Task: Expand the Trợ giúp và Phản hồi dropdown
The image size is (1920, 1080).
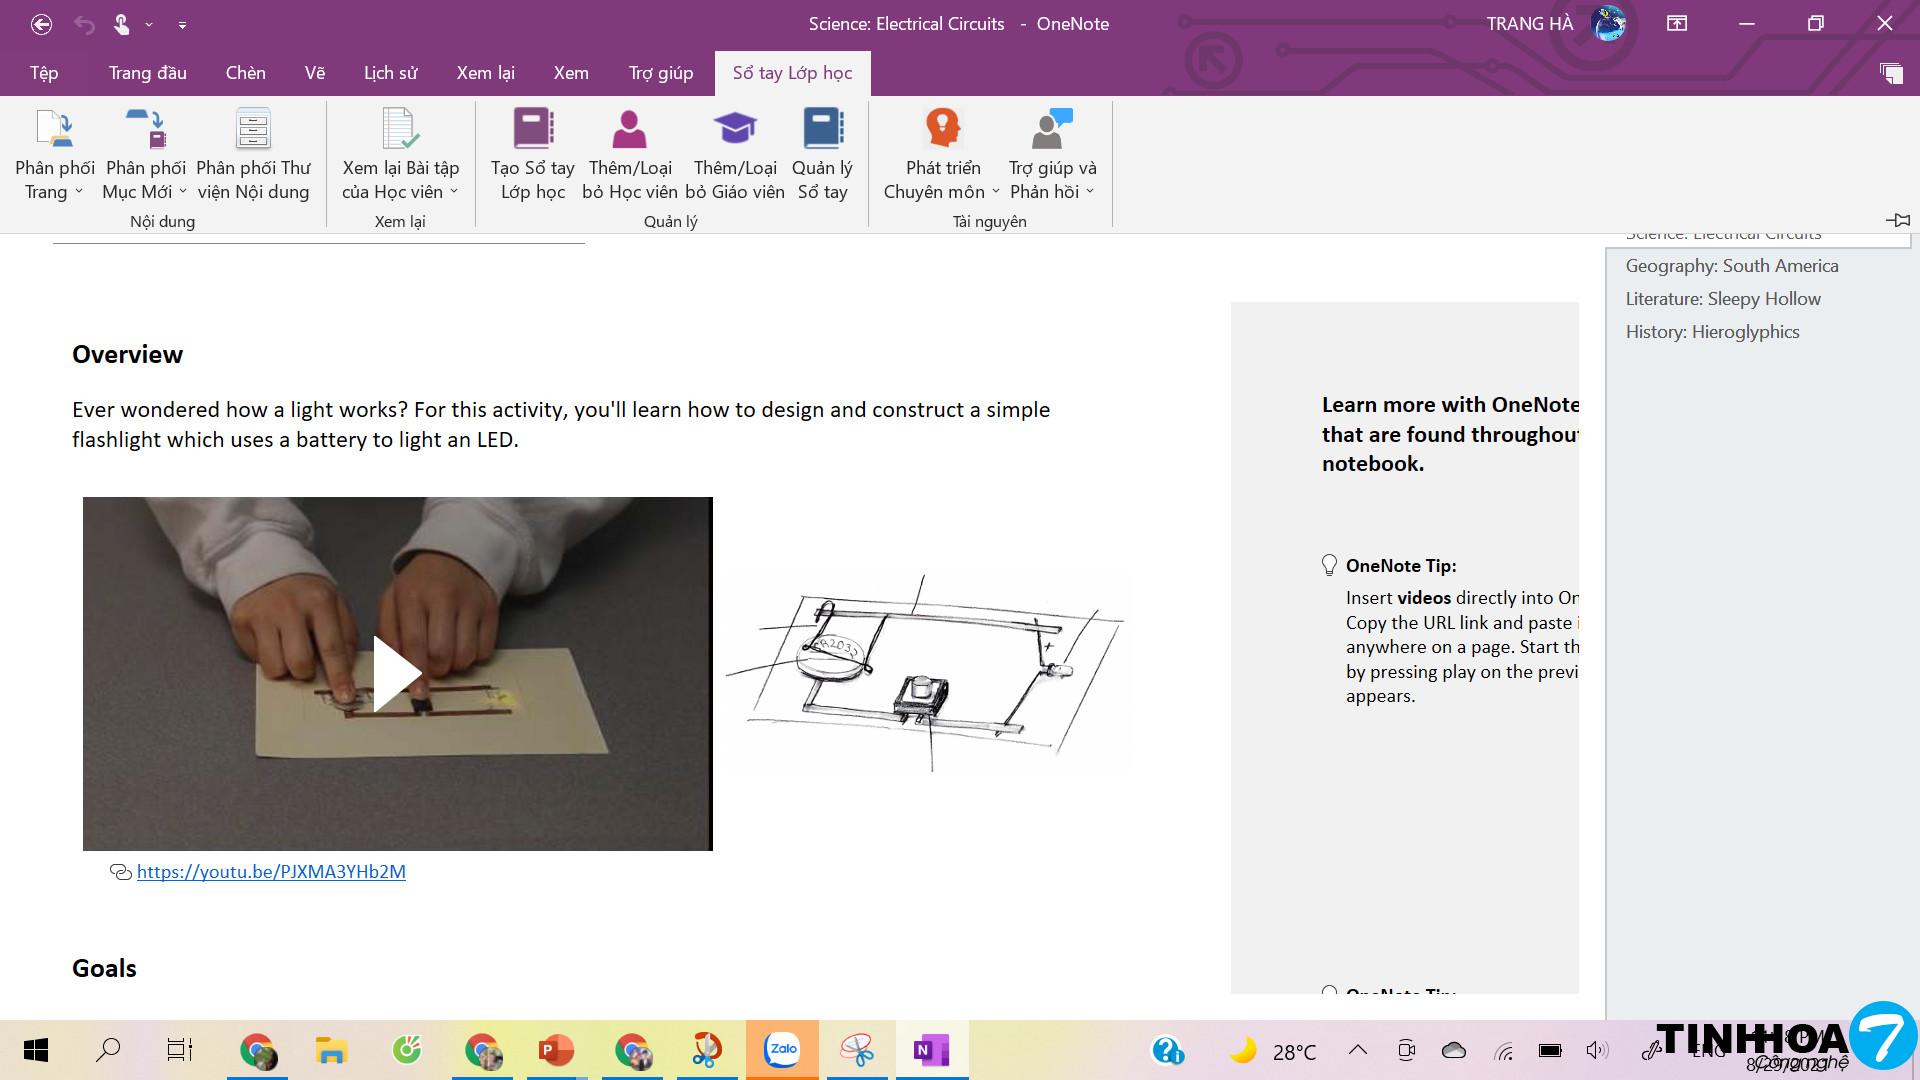Action: click(1090, 192)
